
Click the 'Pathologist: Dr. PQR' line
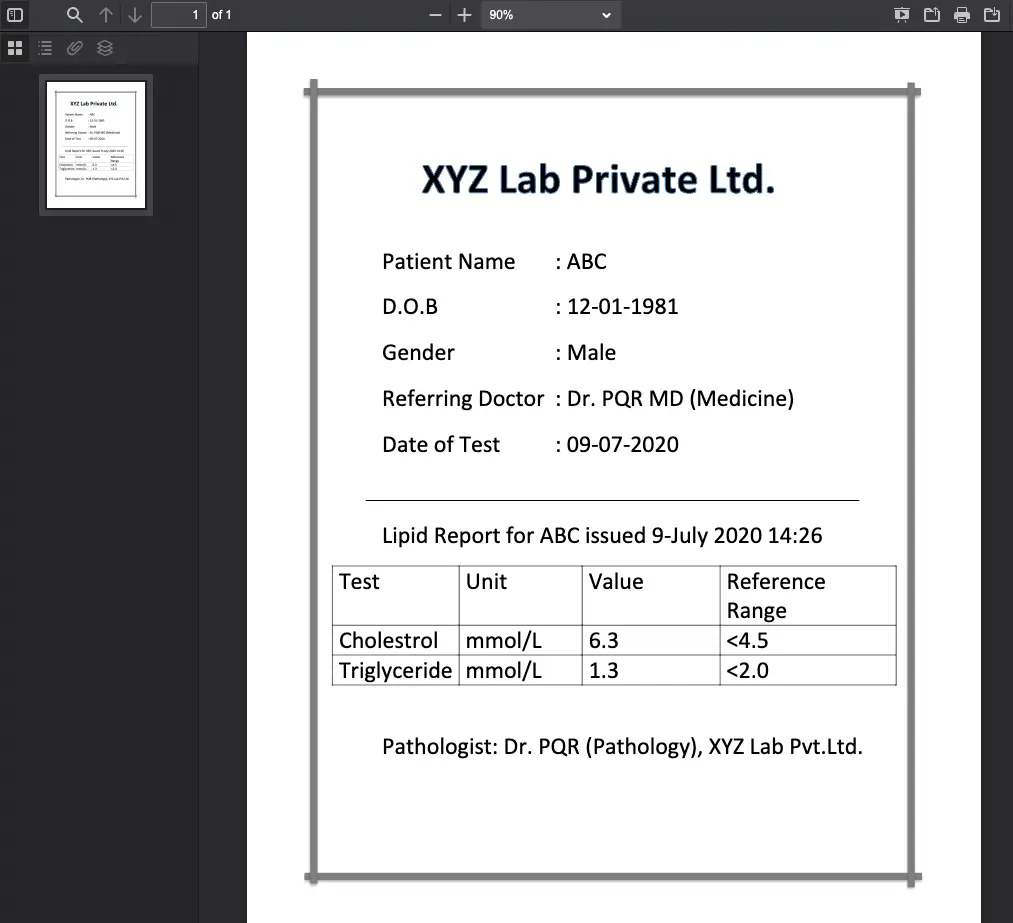(x=622, y=747)
